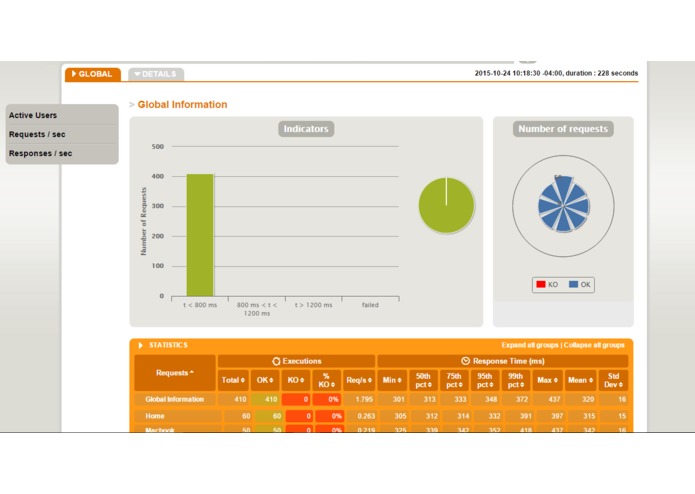Click the Indicators chart title

tap(306, 129)
